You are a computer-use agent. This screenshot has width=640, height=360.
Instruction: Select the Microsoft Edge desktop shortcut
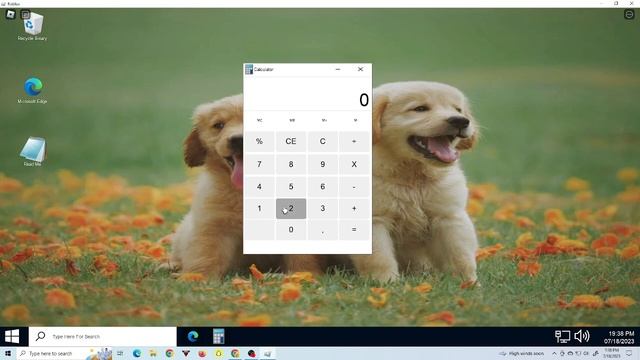(x=32, y=90)
